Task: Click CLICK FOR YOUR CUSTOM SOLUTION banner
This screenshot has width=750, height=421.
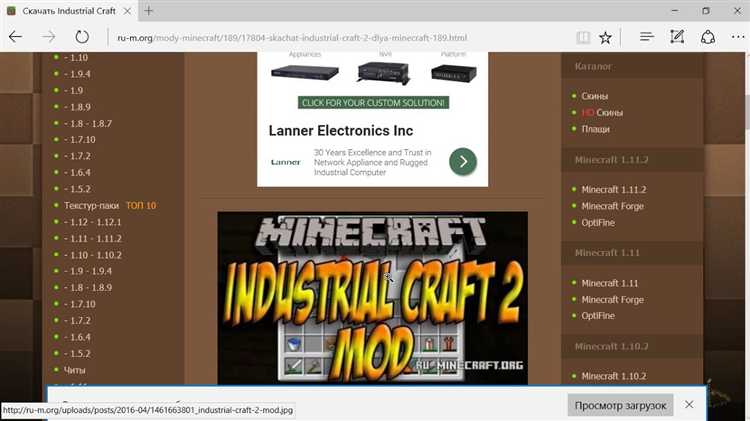Action: (373, 102)
